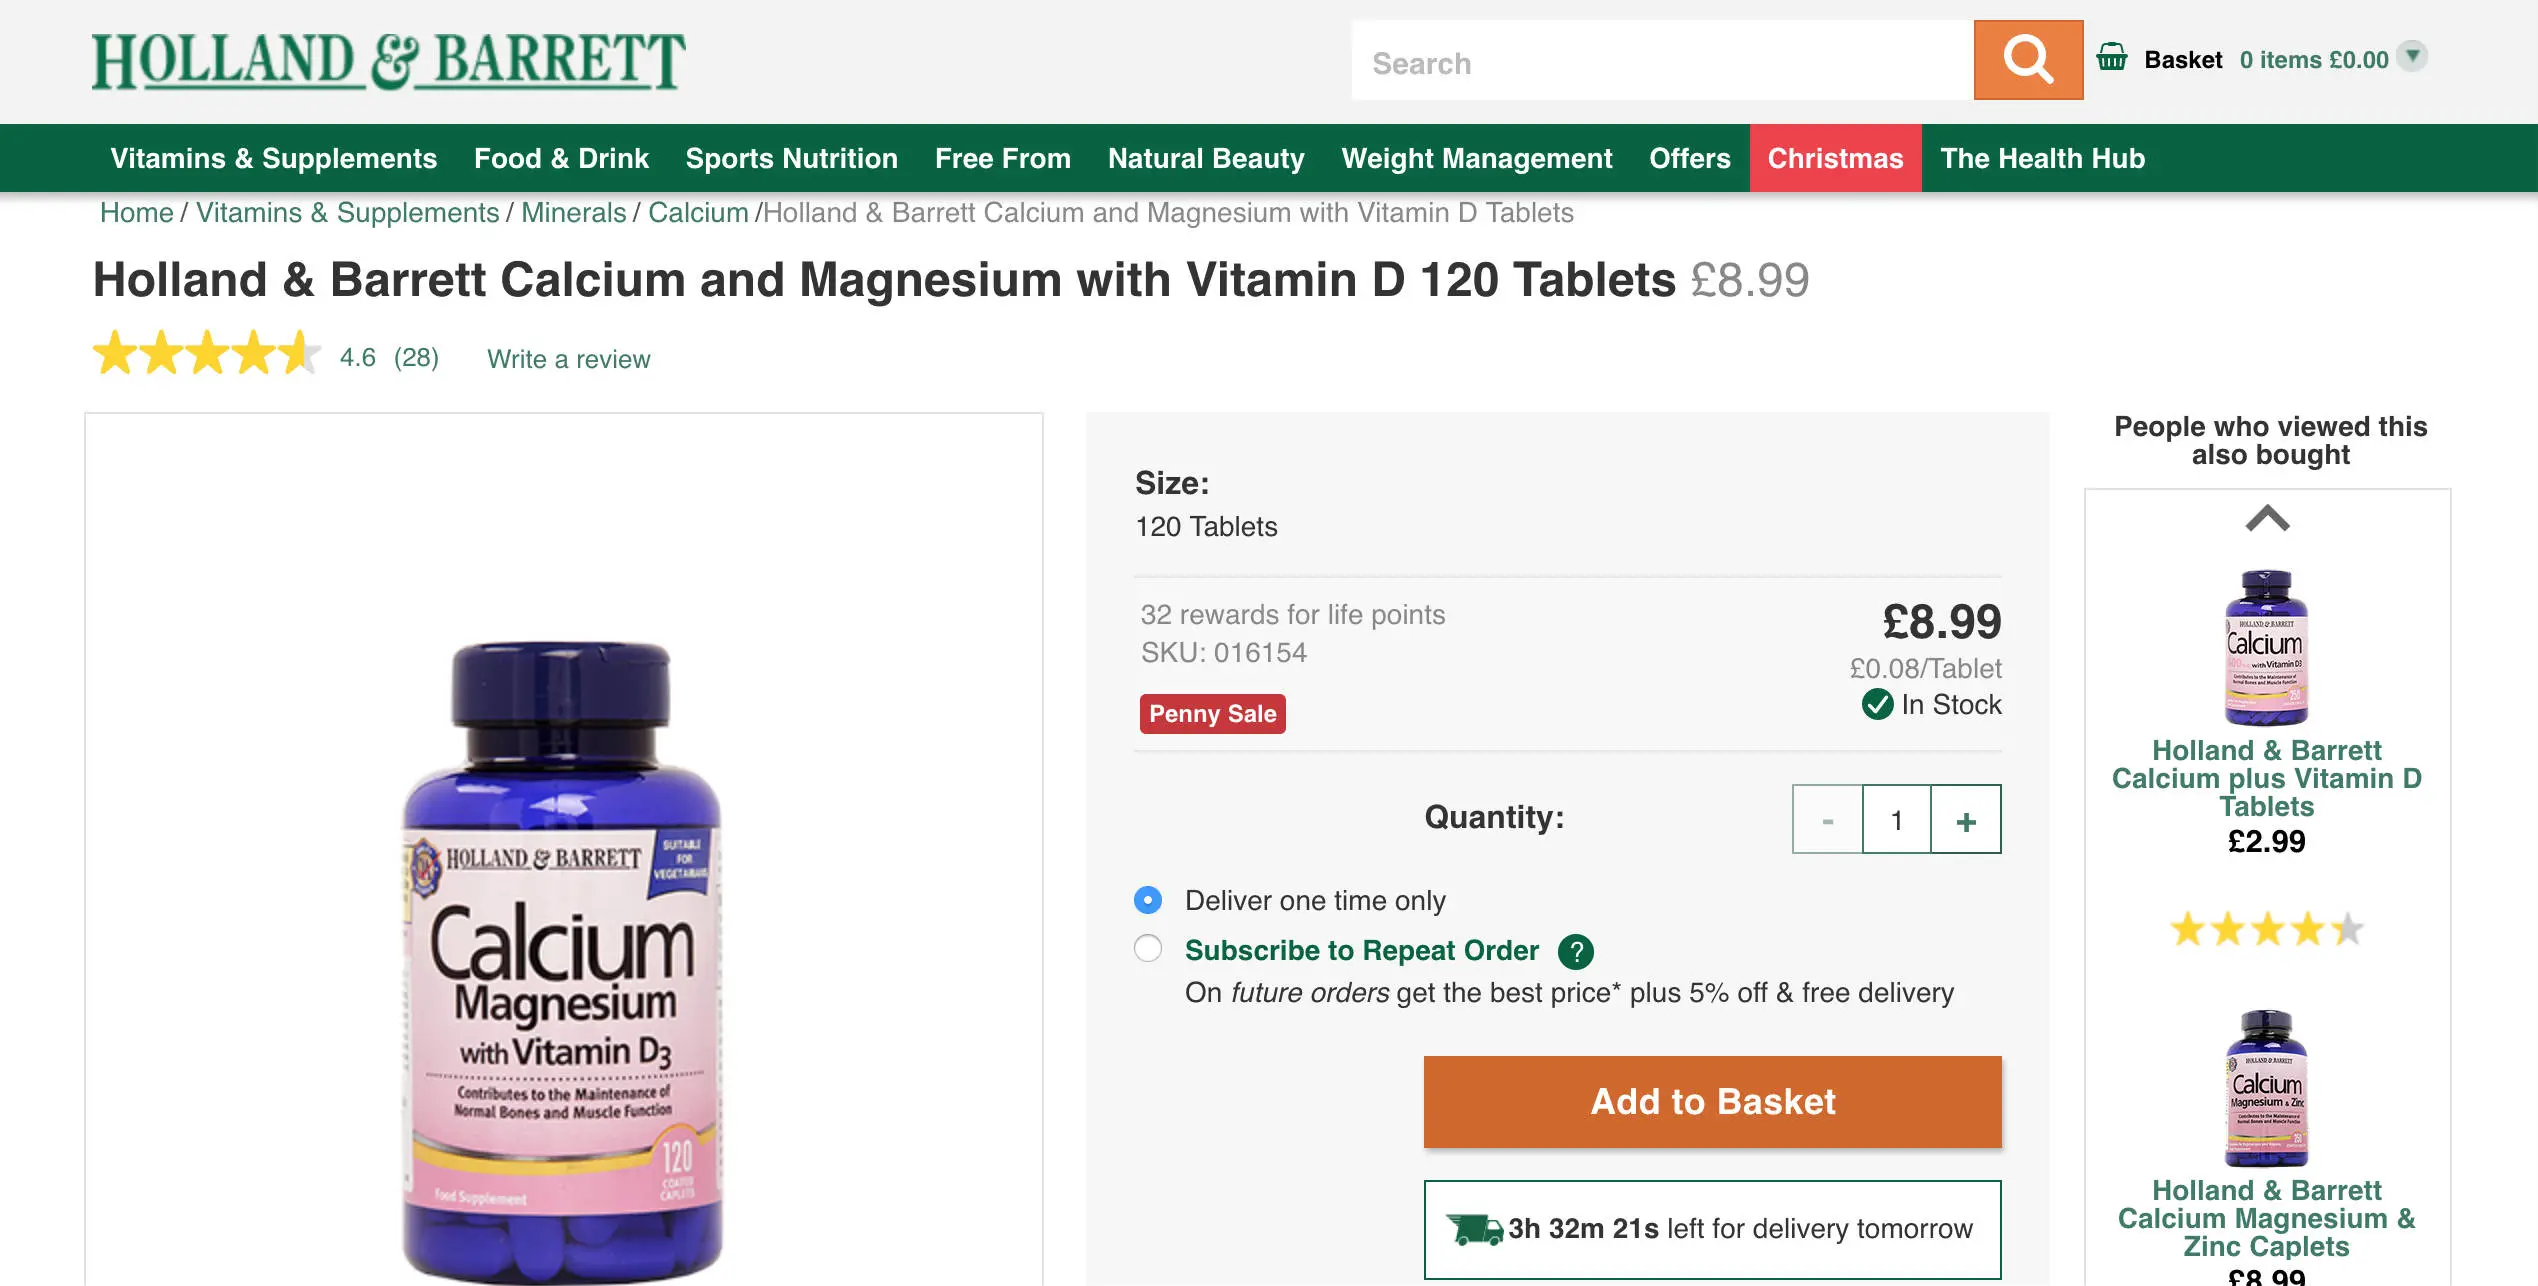Click the Search input field
Image resolution: width=2538 pixels, height=1286 pixels.
coord(1661,62)
